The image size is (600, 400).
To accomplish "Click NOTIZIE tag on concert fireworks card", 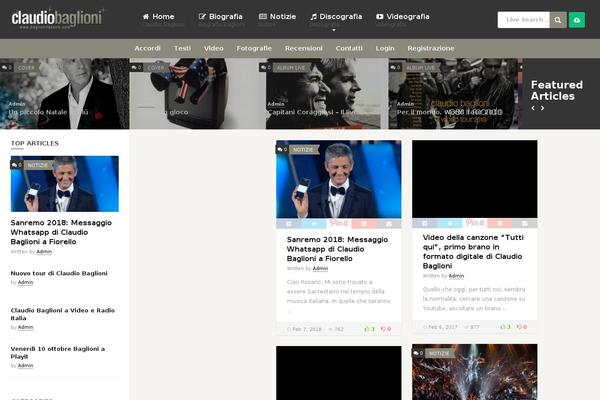I will point(439,353).
